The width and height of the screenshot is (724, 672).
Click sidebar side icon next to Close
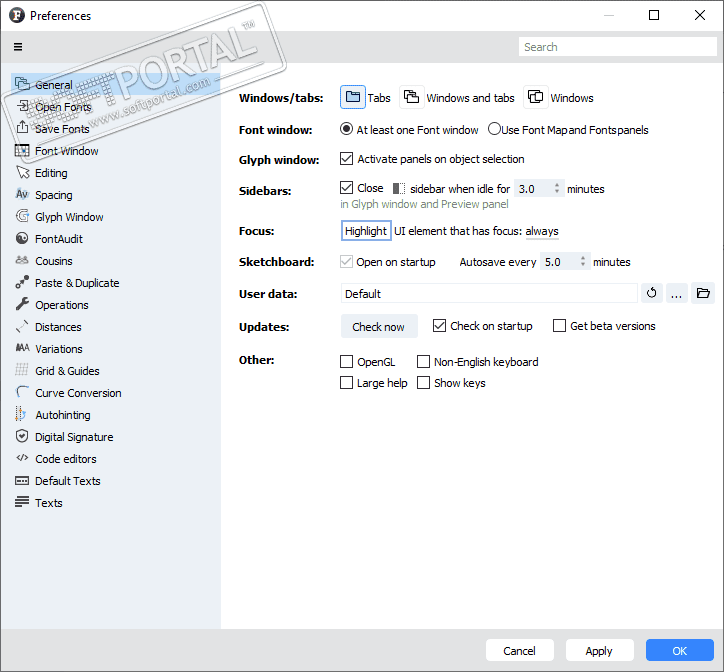tap(399, 188)
